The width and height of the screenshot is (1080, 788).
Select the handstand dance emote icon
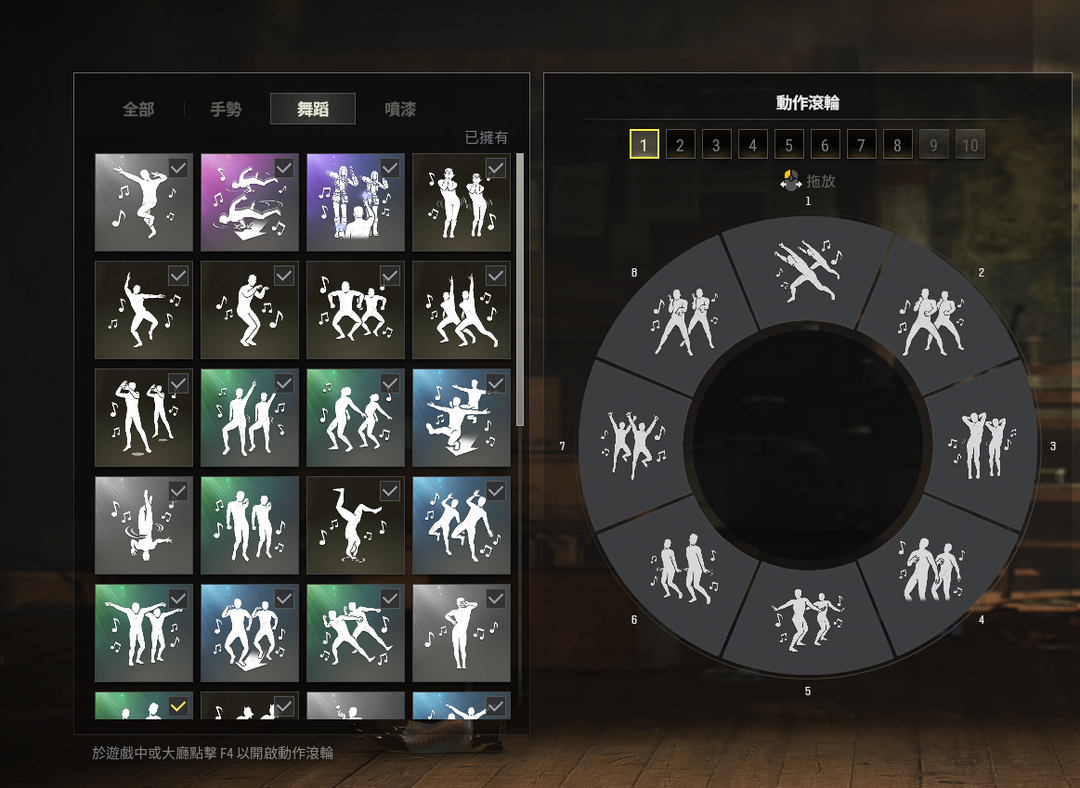click(355, 525)
